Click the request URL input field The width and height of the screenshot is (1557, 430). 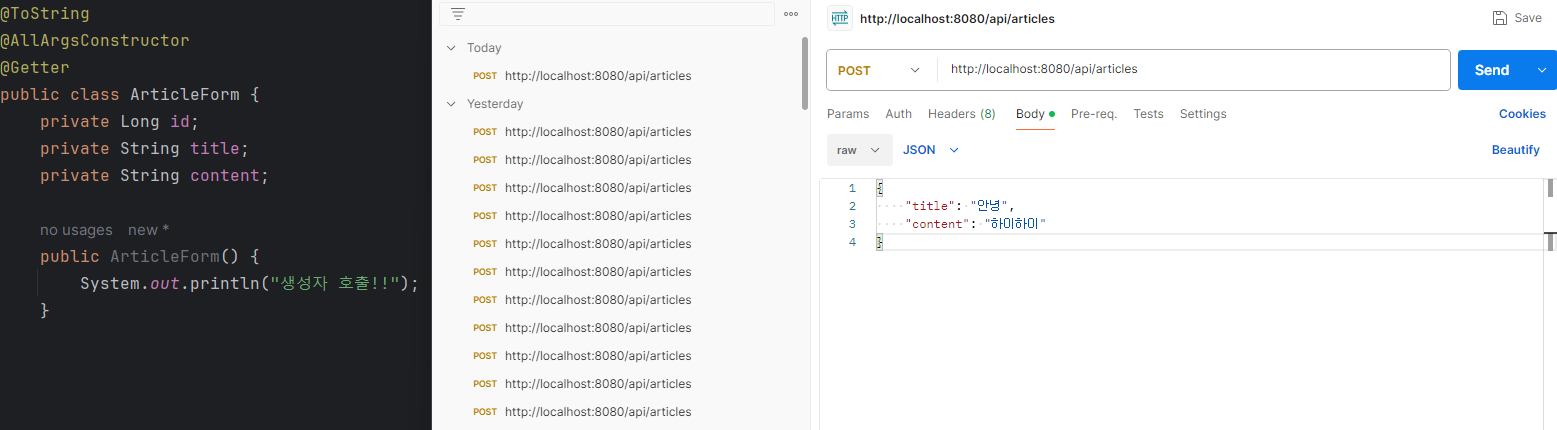coord(1193,70)
